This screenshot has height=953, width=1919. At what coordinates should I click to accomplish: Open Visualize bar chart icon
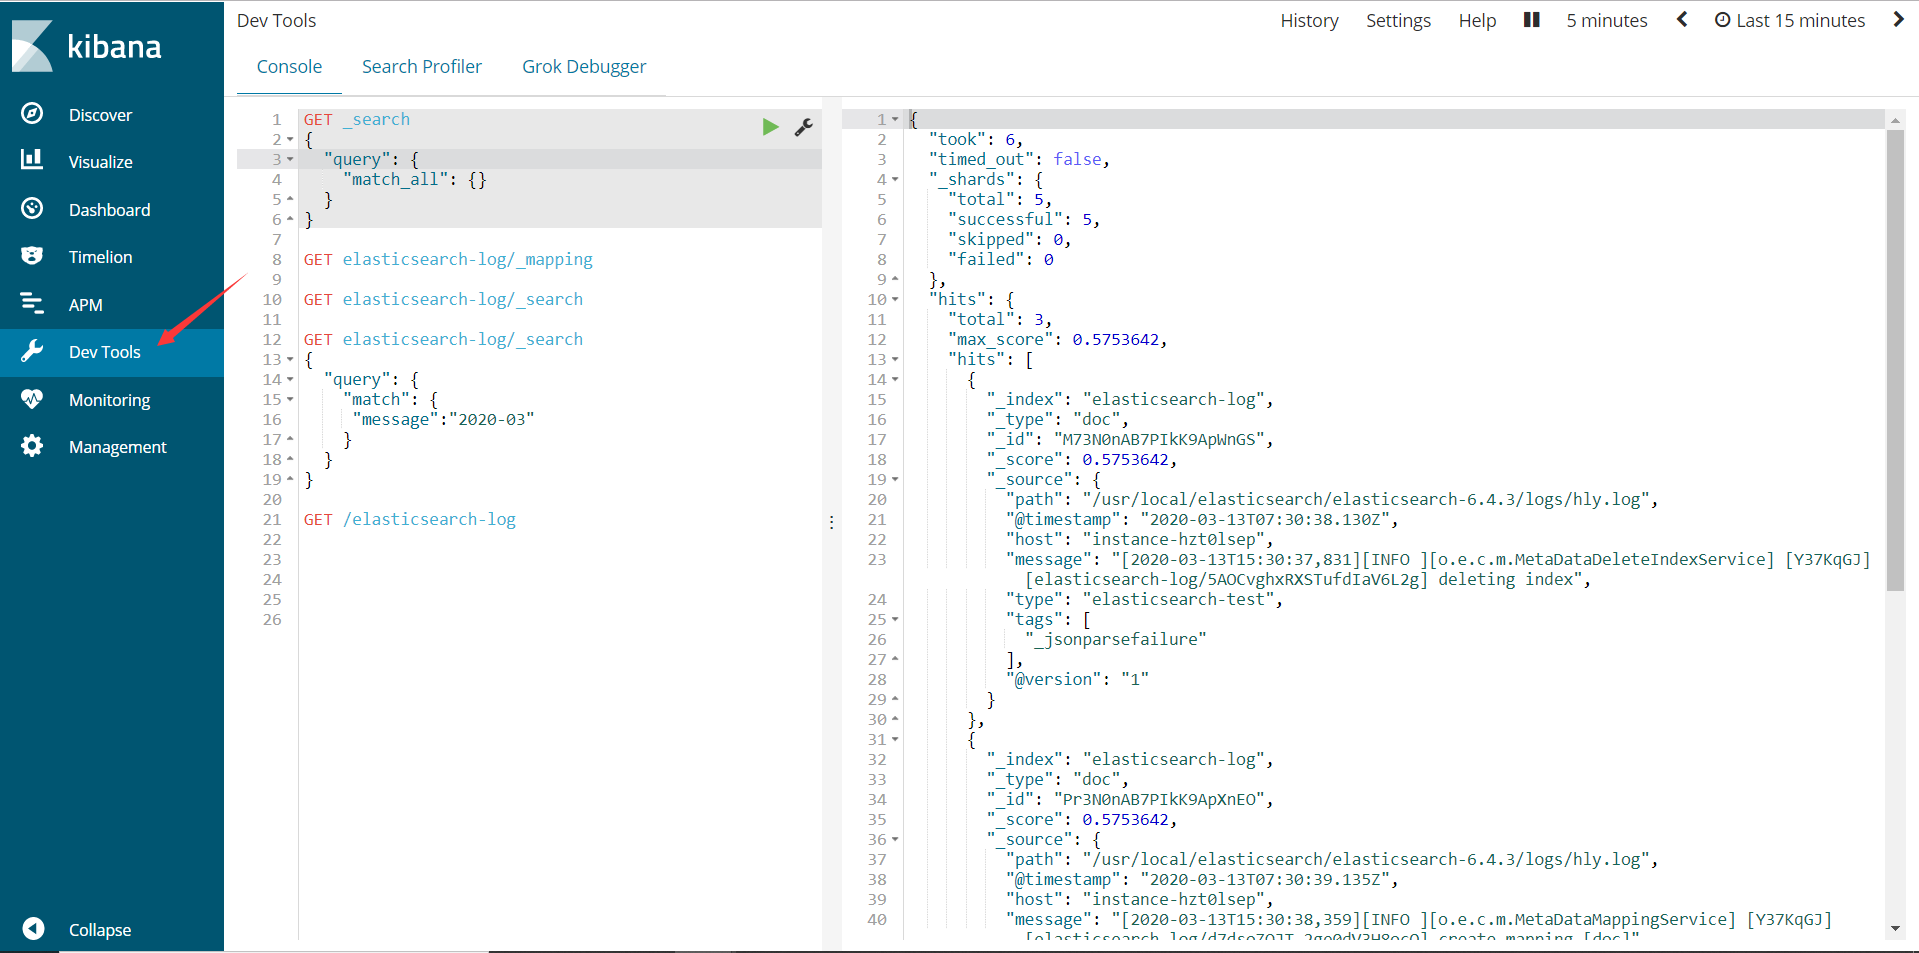(x=32, y=159)
